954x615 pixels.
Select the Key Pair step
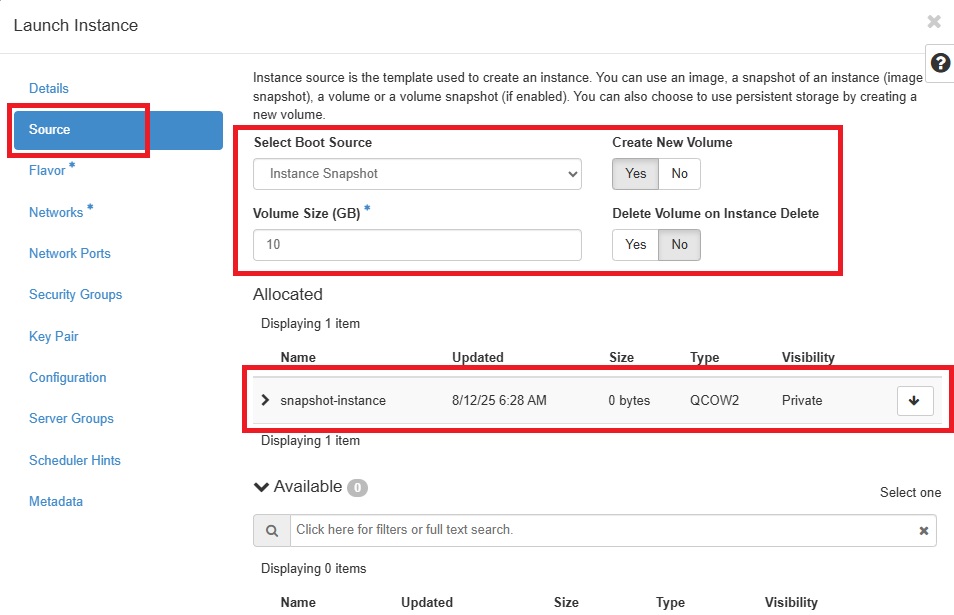[54, 336]
